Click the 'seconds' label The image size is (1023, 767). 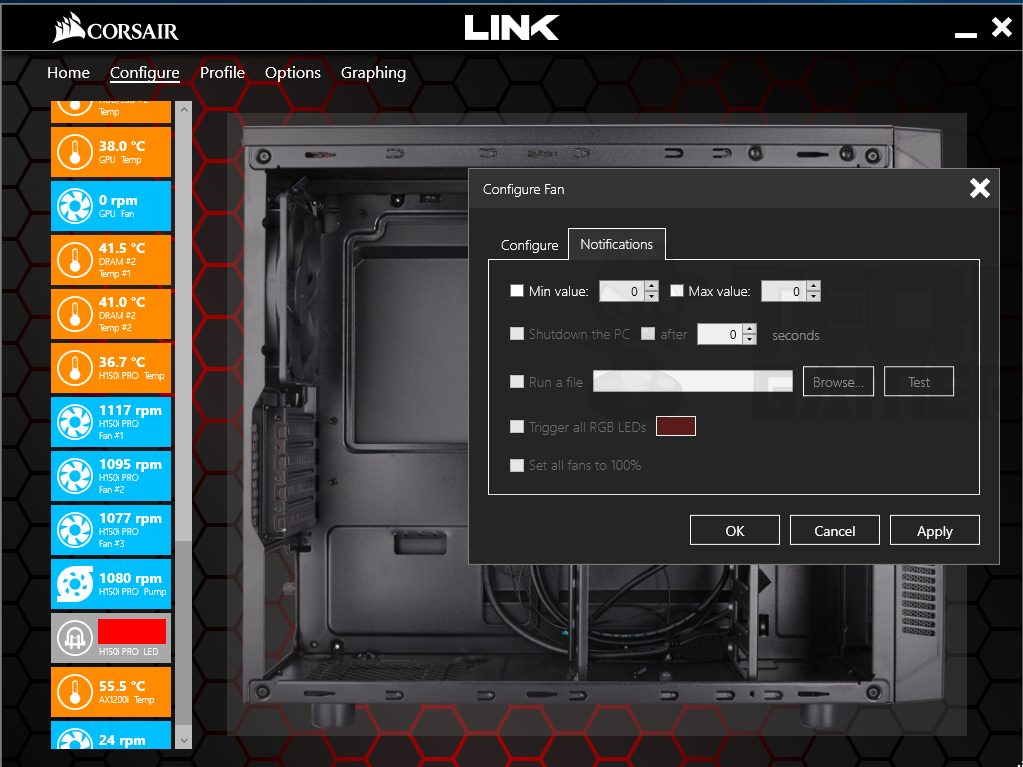click(x=795, y=335)
